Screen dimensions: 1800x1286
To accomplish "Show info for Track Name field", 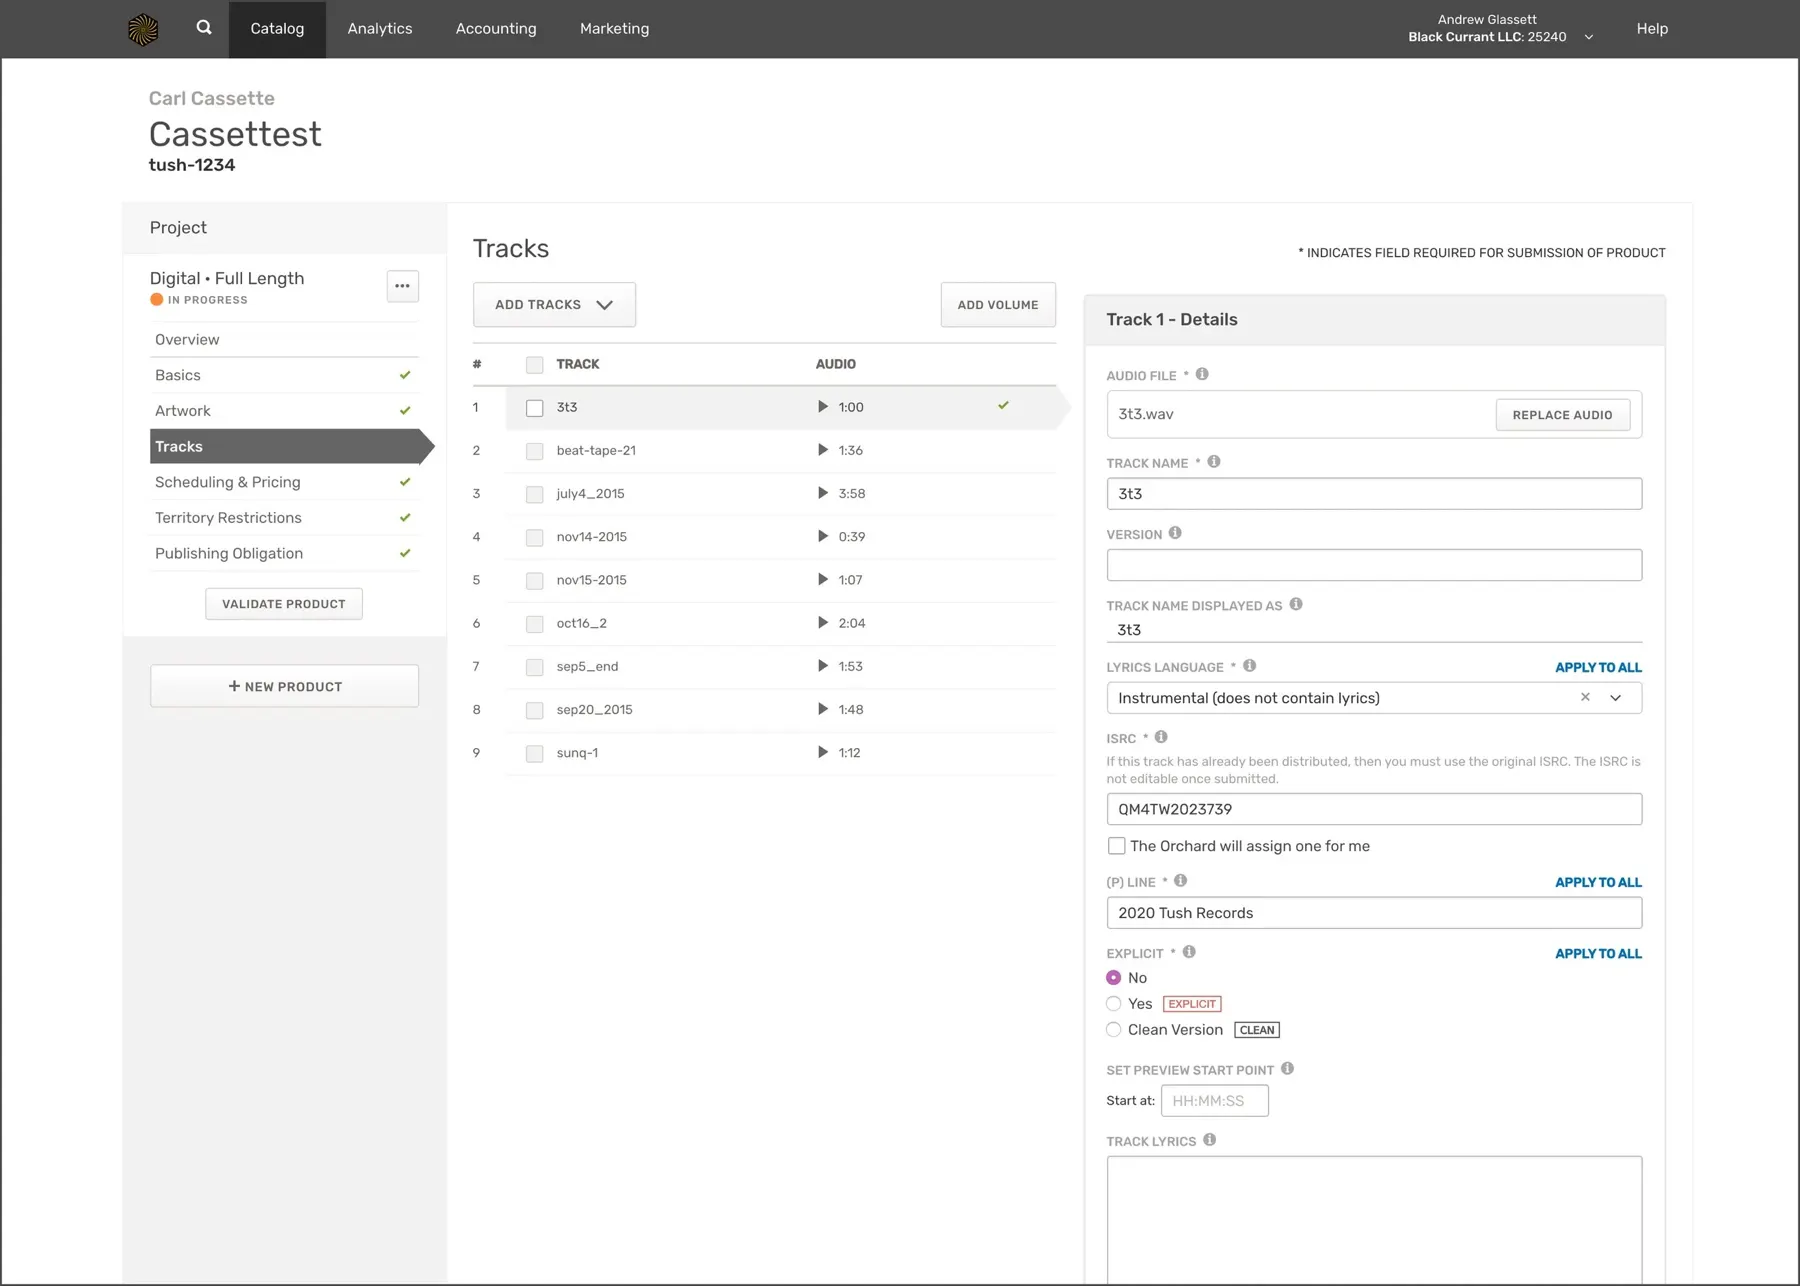I will click(x=1214, y=462).
